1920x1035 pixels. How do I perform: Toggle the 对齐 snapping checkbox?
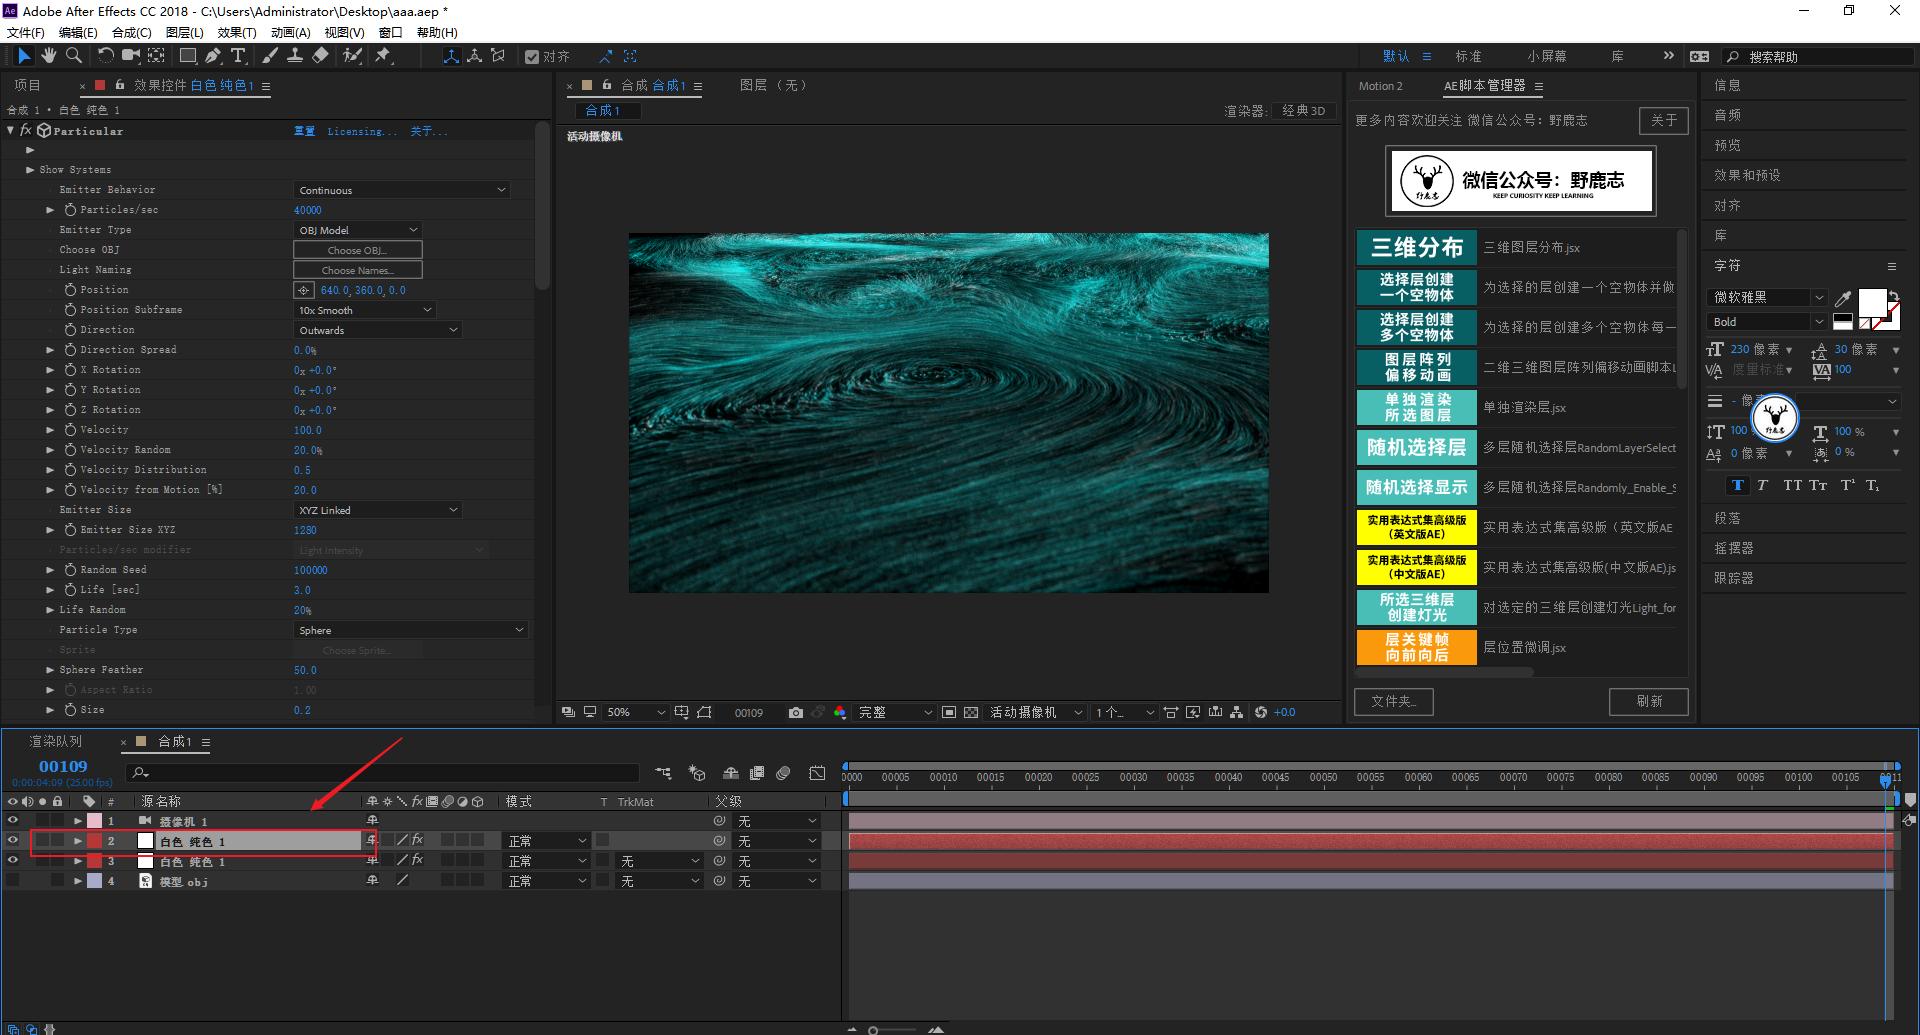click(x=533, y=57)
